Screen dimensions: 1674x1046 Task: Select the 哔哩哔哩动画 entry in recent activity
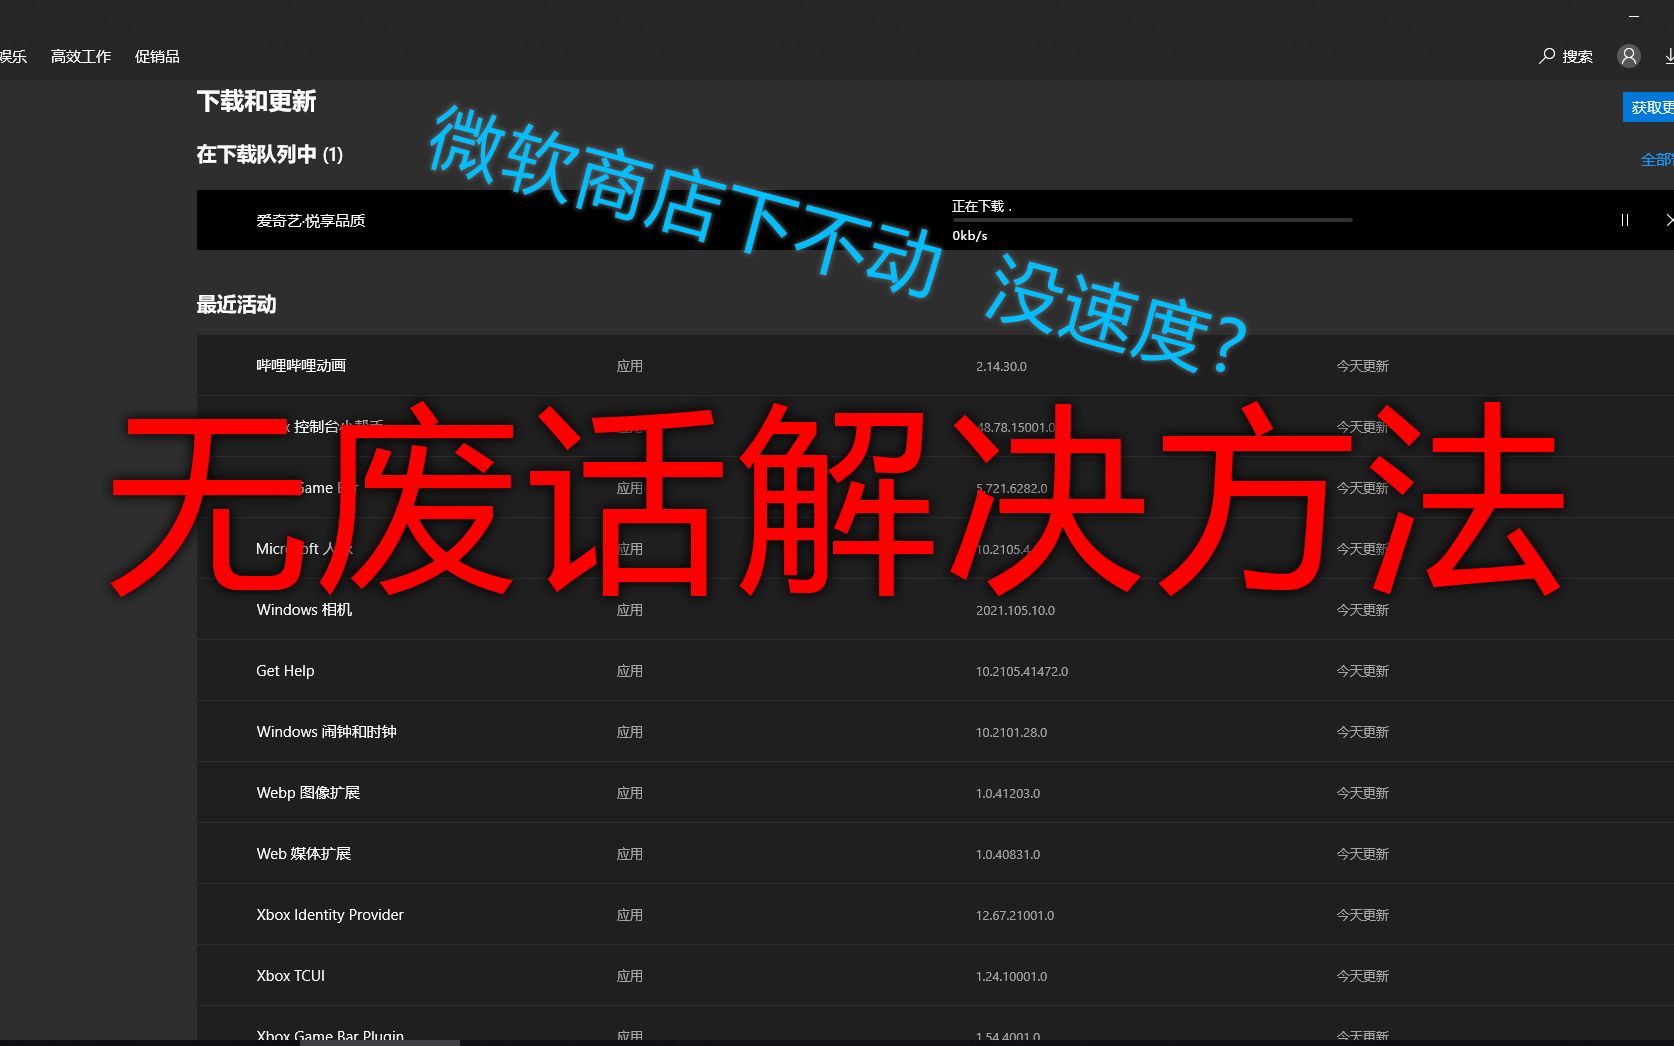[x=300, y=365]
